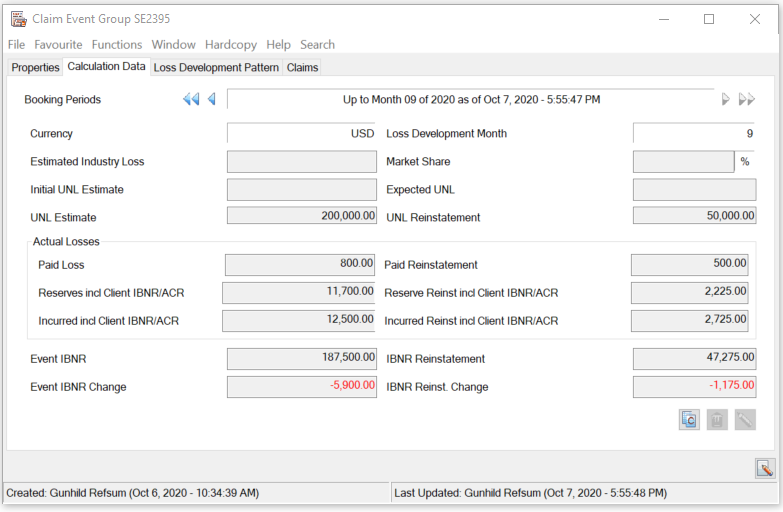Jump to the last booking period
The image size is (783, 512).
coord(746,100)
